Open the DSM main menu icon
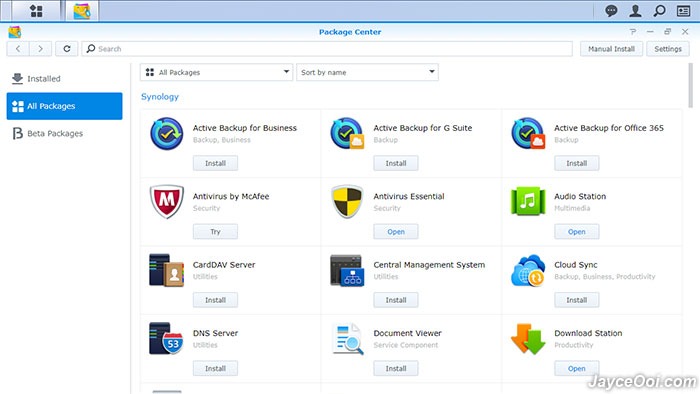The image size is (700, 394). point(36,11)
